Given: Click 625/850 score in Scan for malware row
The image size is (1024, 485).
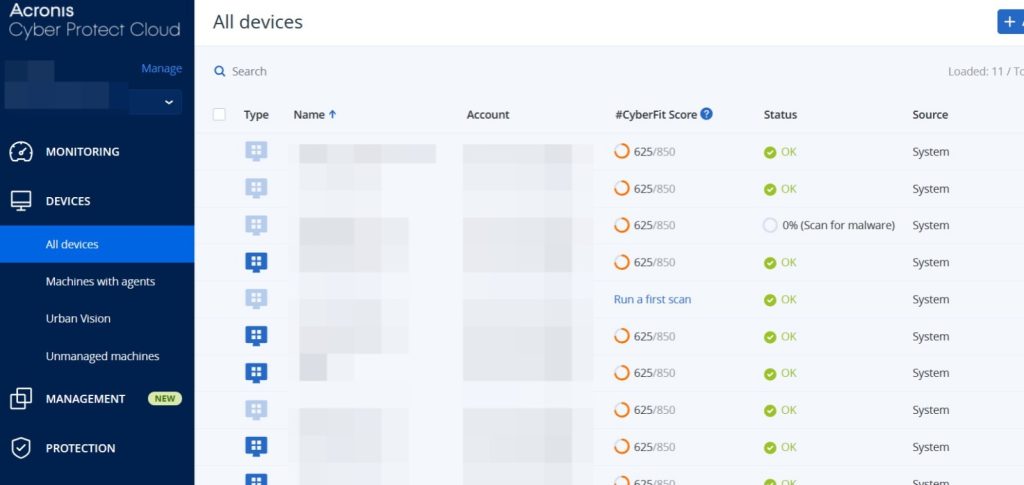Looking at the screenshot, I should pos(654,225).
